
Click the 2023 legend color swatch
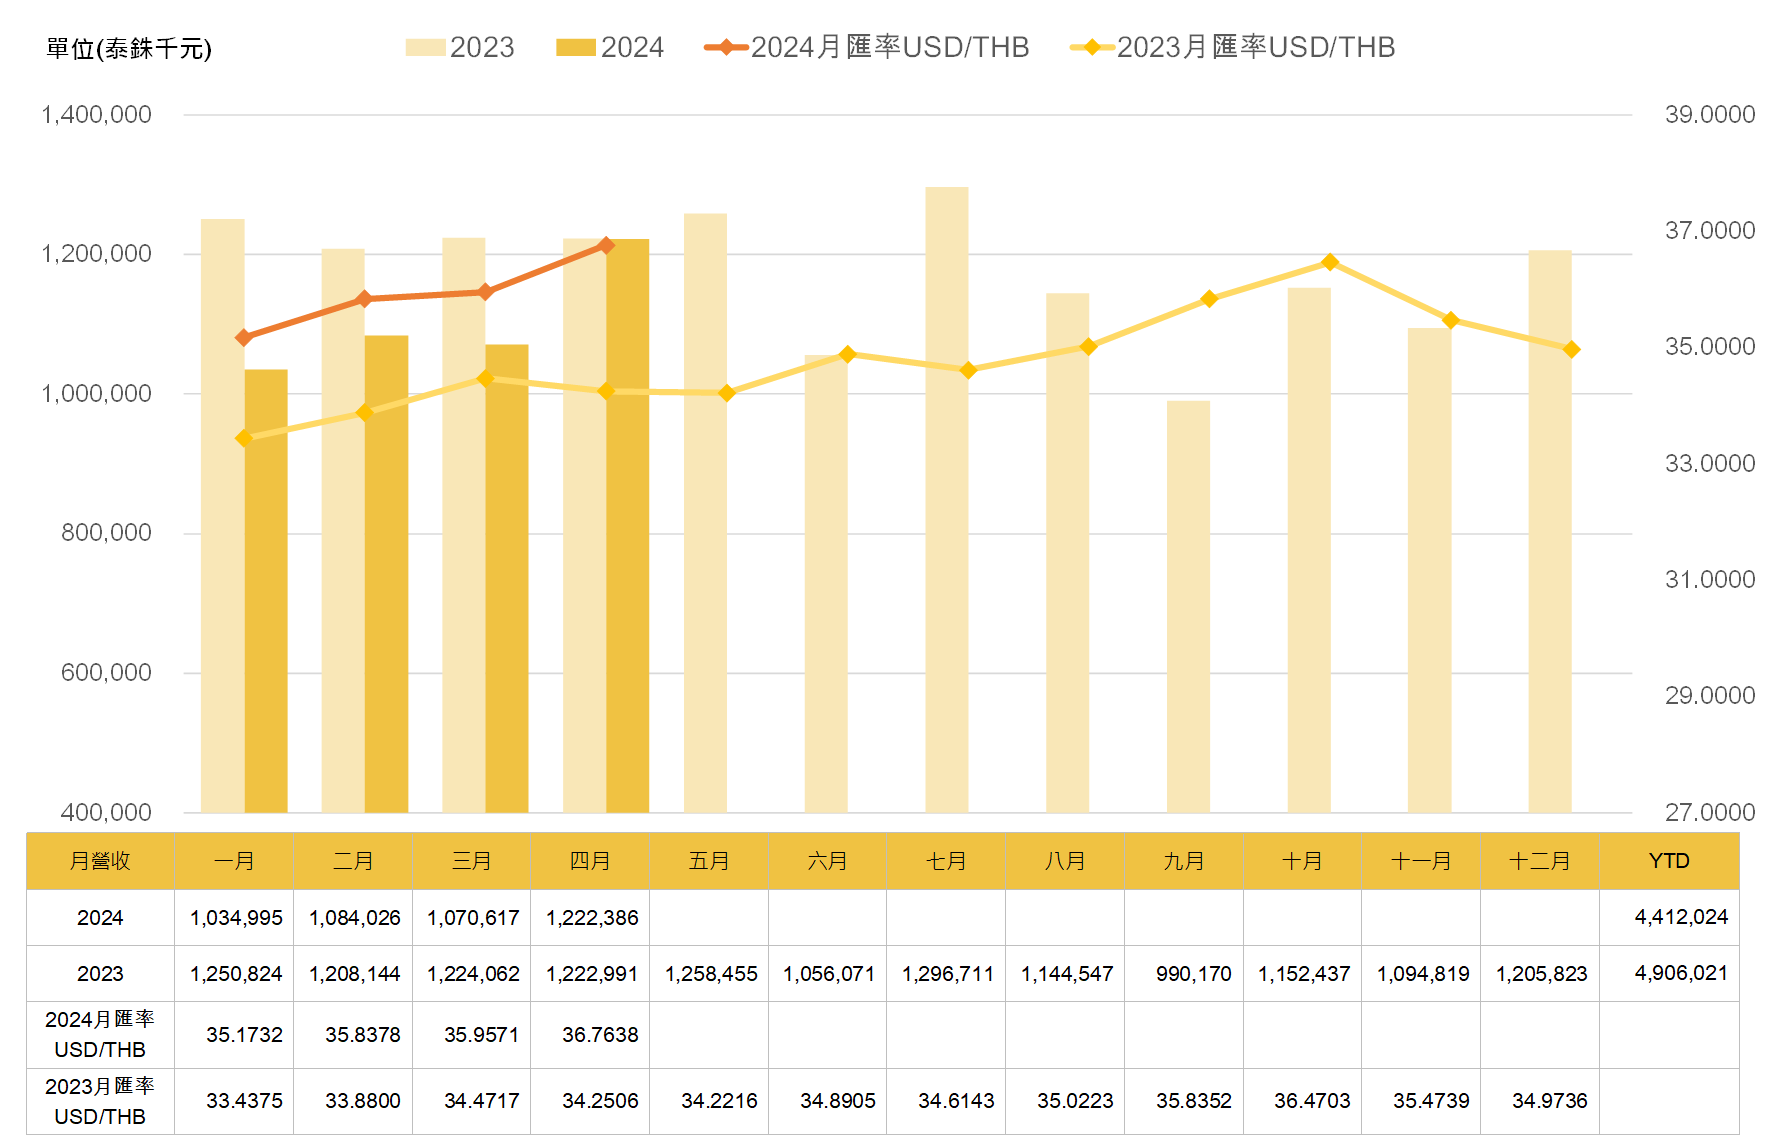pos(425,47)
